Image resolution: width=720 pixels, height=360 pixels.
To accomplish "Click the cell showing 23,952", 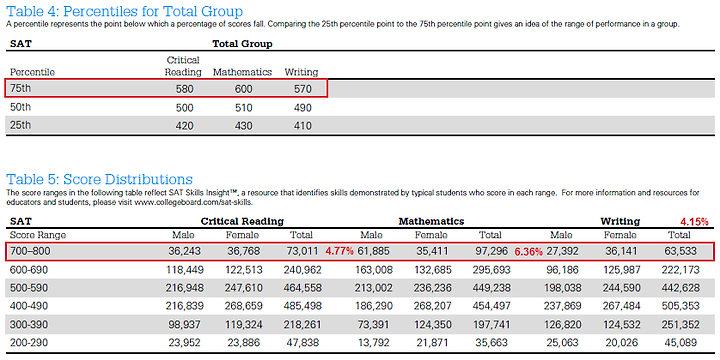I will (186, 343).
